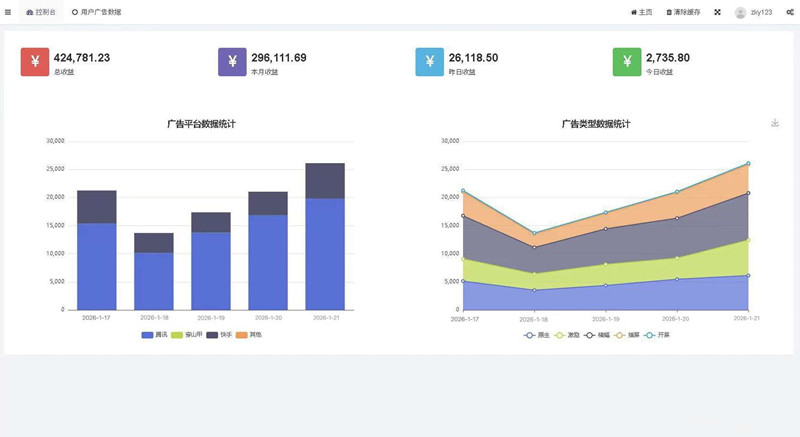Click the 2026-1-21 bar in the bar chart
The height and width of the screenshot is (437, 800).
click(x=325, y=240)
